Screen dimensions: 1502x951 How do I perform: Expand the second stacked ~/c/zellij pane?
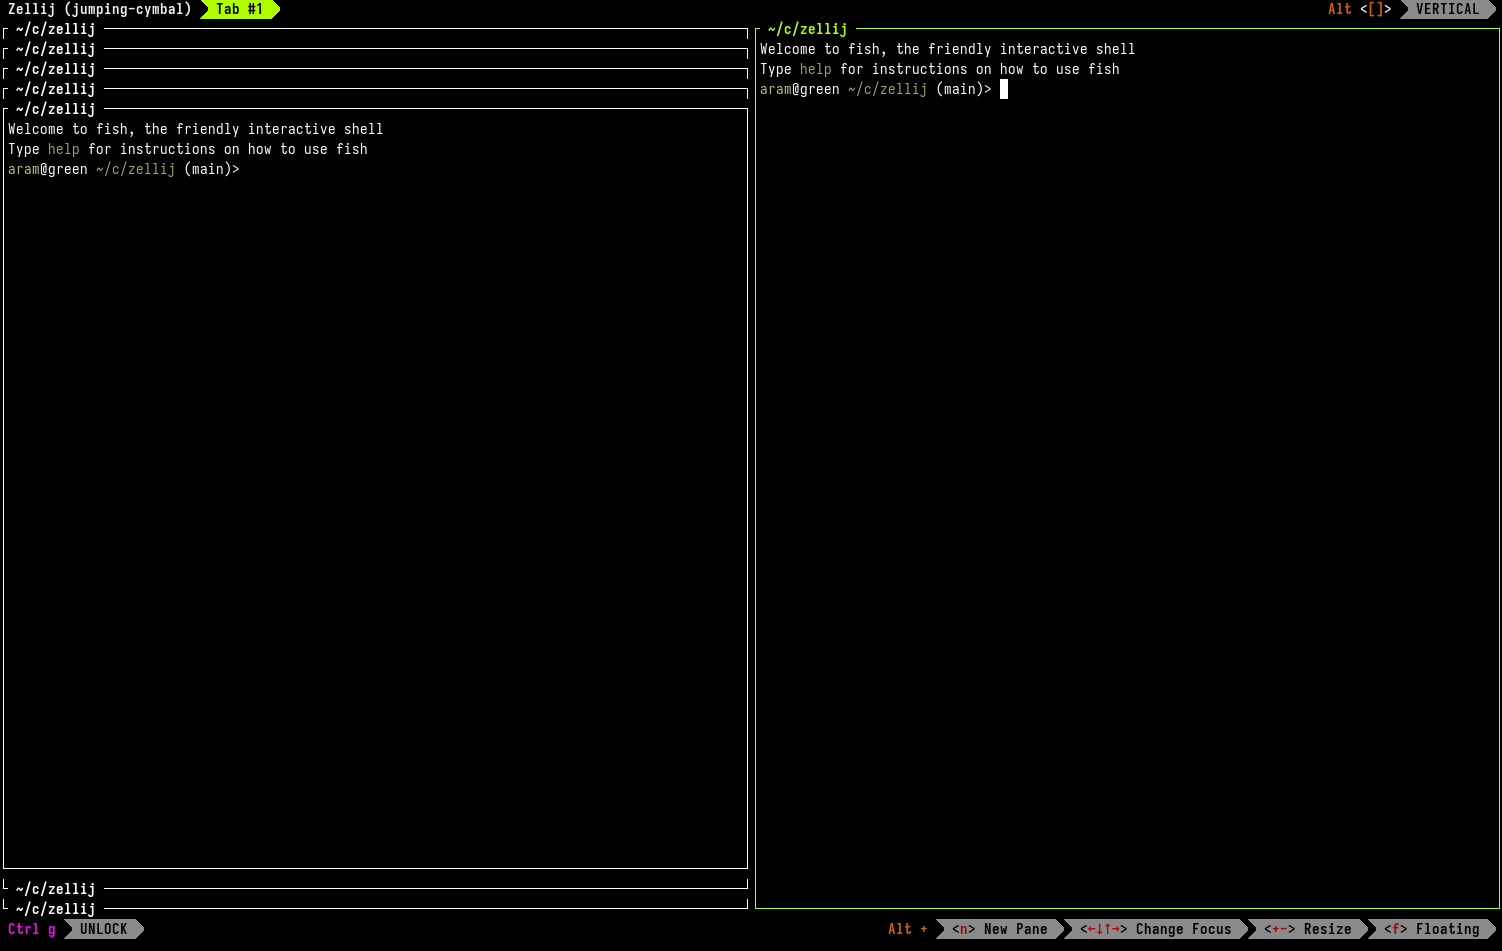[56, 49]
